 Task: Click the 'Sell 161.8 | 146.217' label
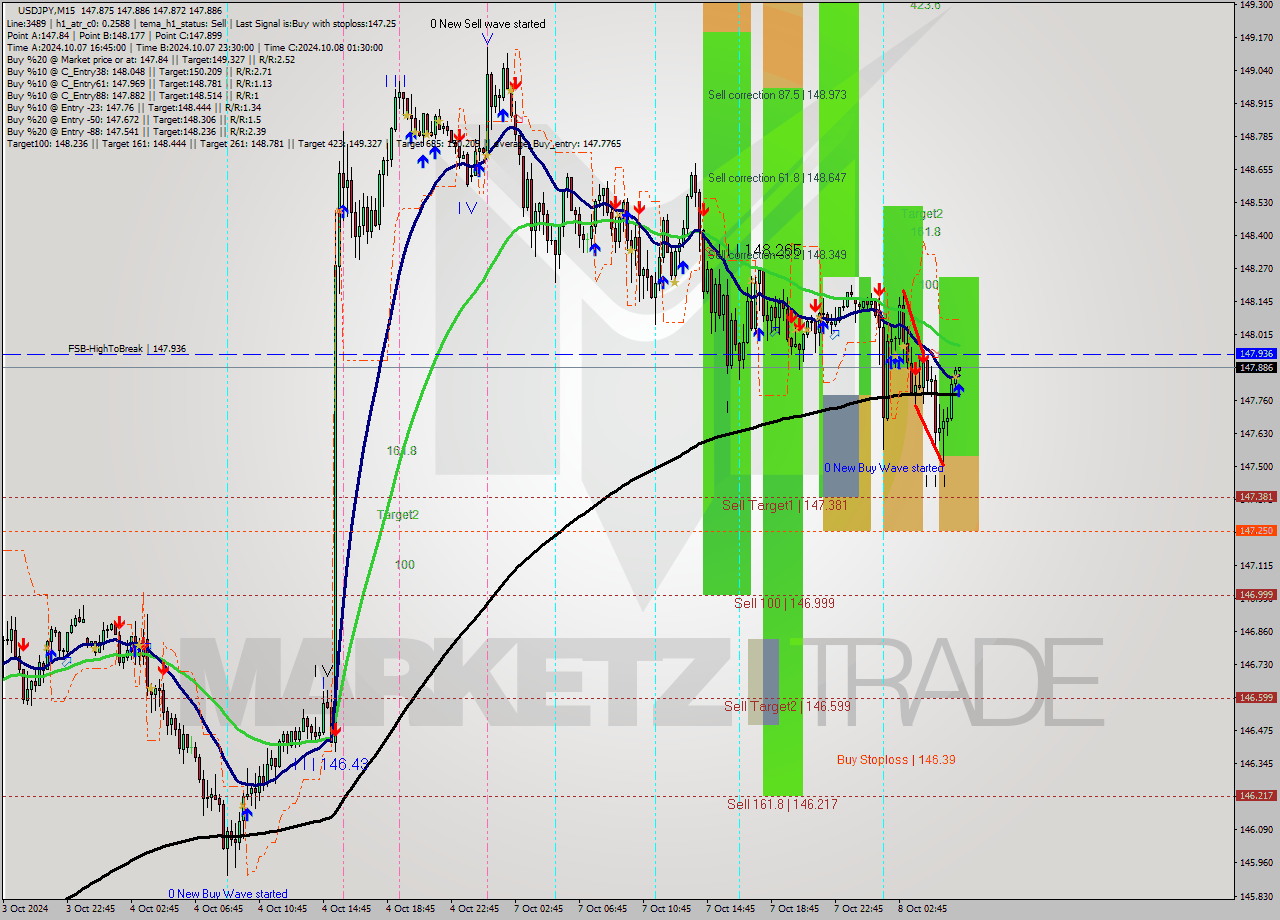tap(782, 804)
